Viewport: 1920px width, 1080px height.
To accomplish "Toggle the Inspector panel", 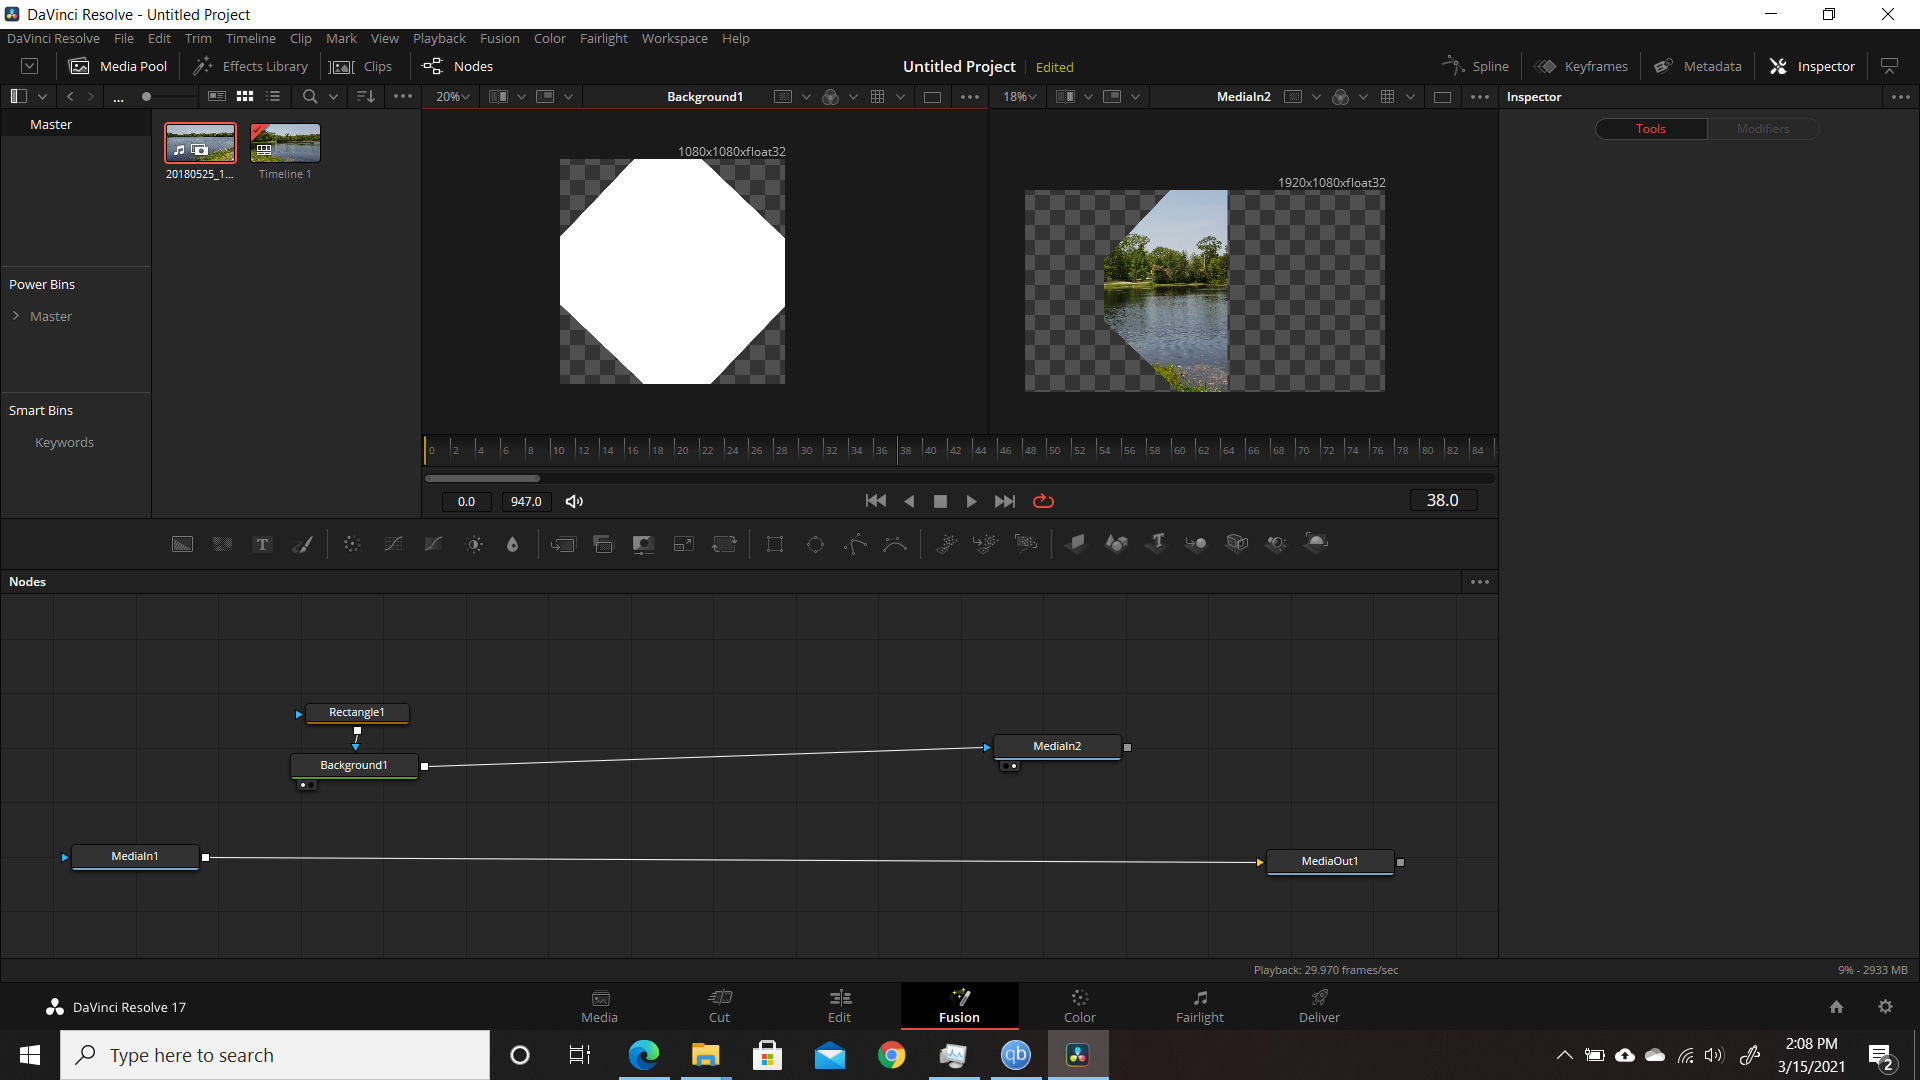I will 1812,66.
